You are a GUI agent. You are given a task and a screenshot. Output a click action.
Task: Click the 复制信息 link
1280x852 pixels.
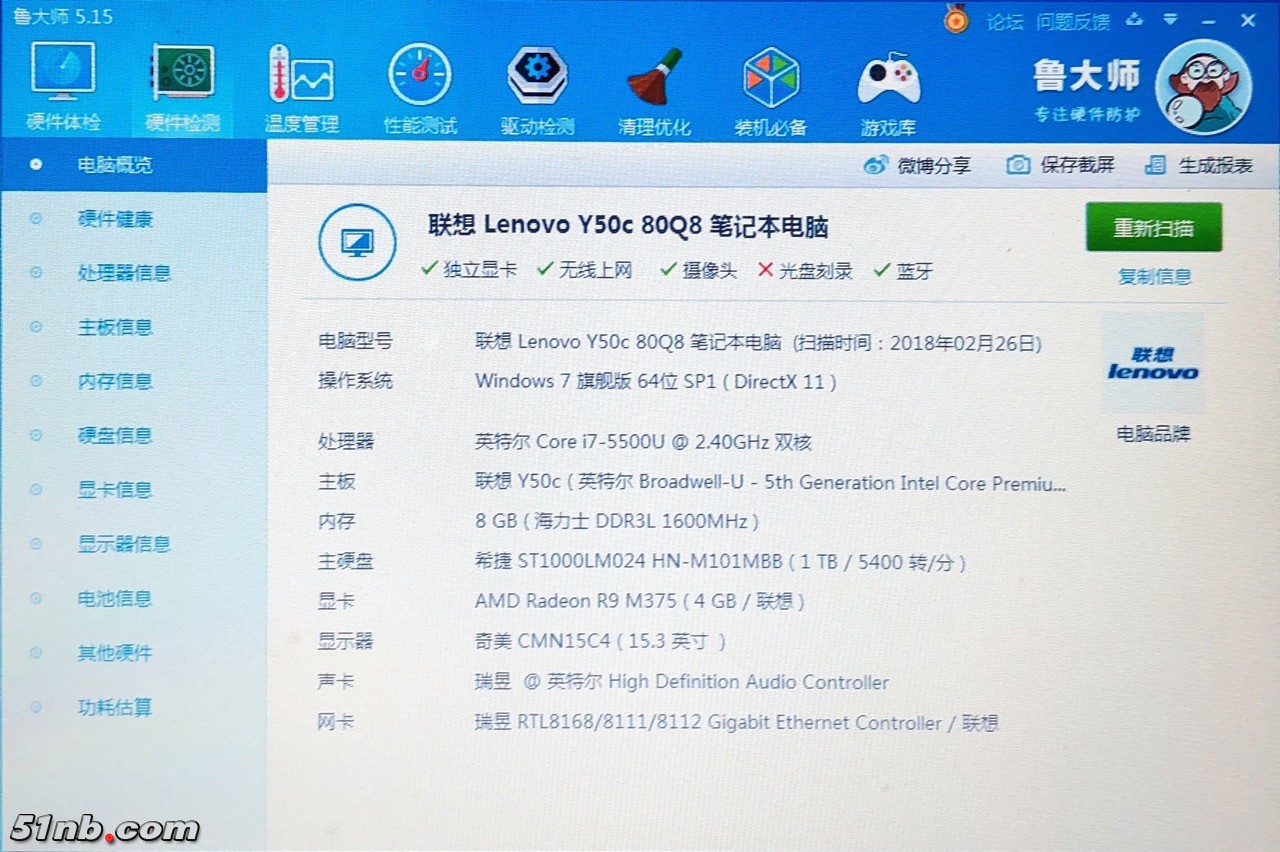tap(1154, 277)
